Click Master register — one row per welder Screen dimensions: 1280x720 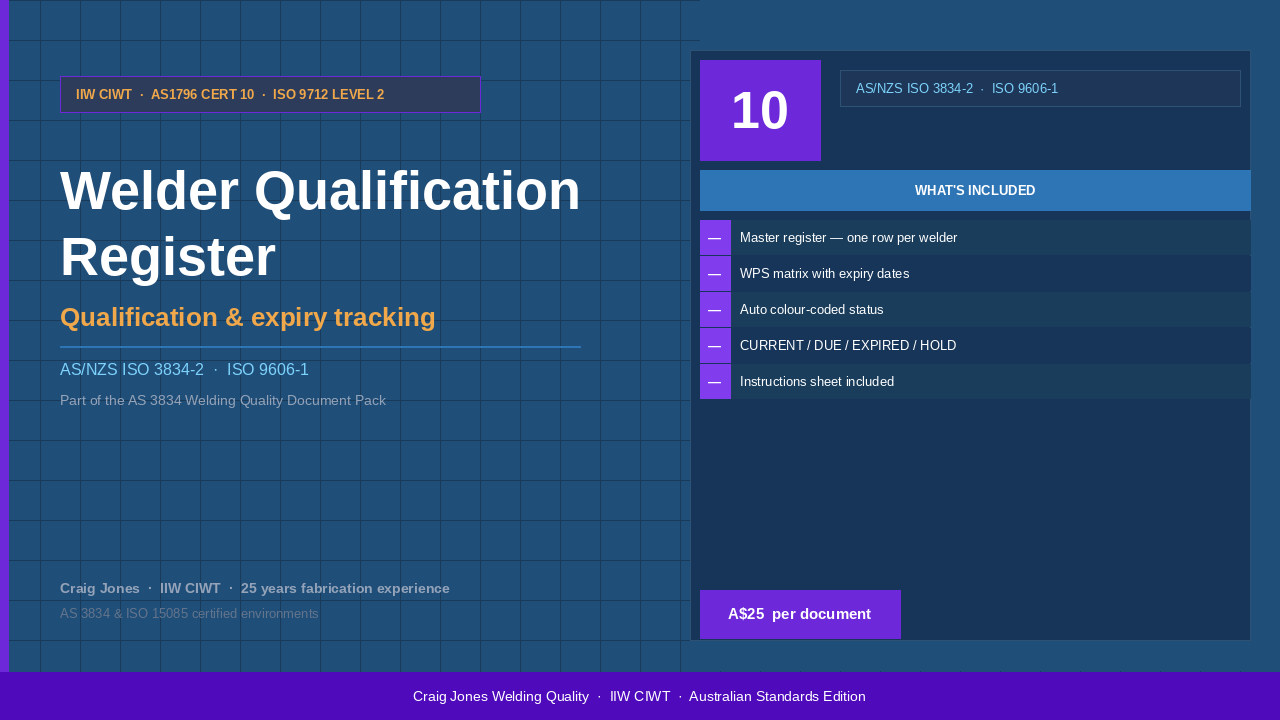tap(848, 238)
